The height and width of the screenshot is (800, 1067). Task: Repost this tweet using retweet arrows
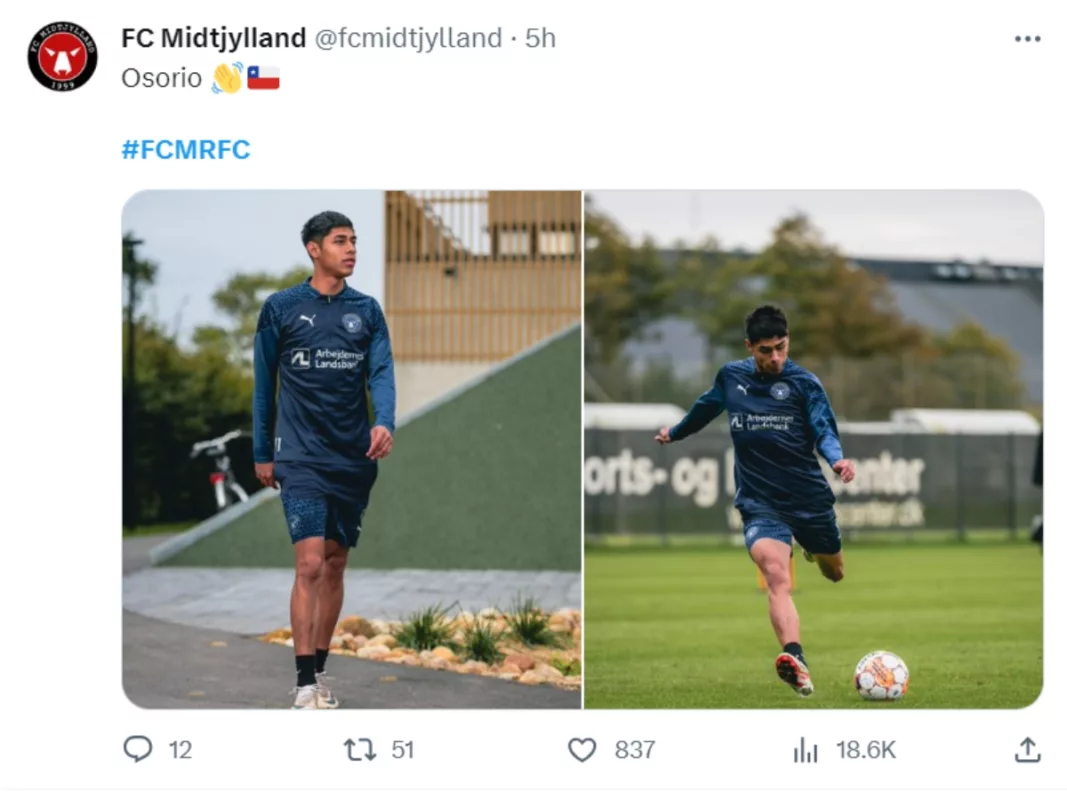(359, 749)
